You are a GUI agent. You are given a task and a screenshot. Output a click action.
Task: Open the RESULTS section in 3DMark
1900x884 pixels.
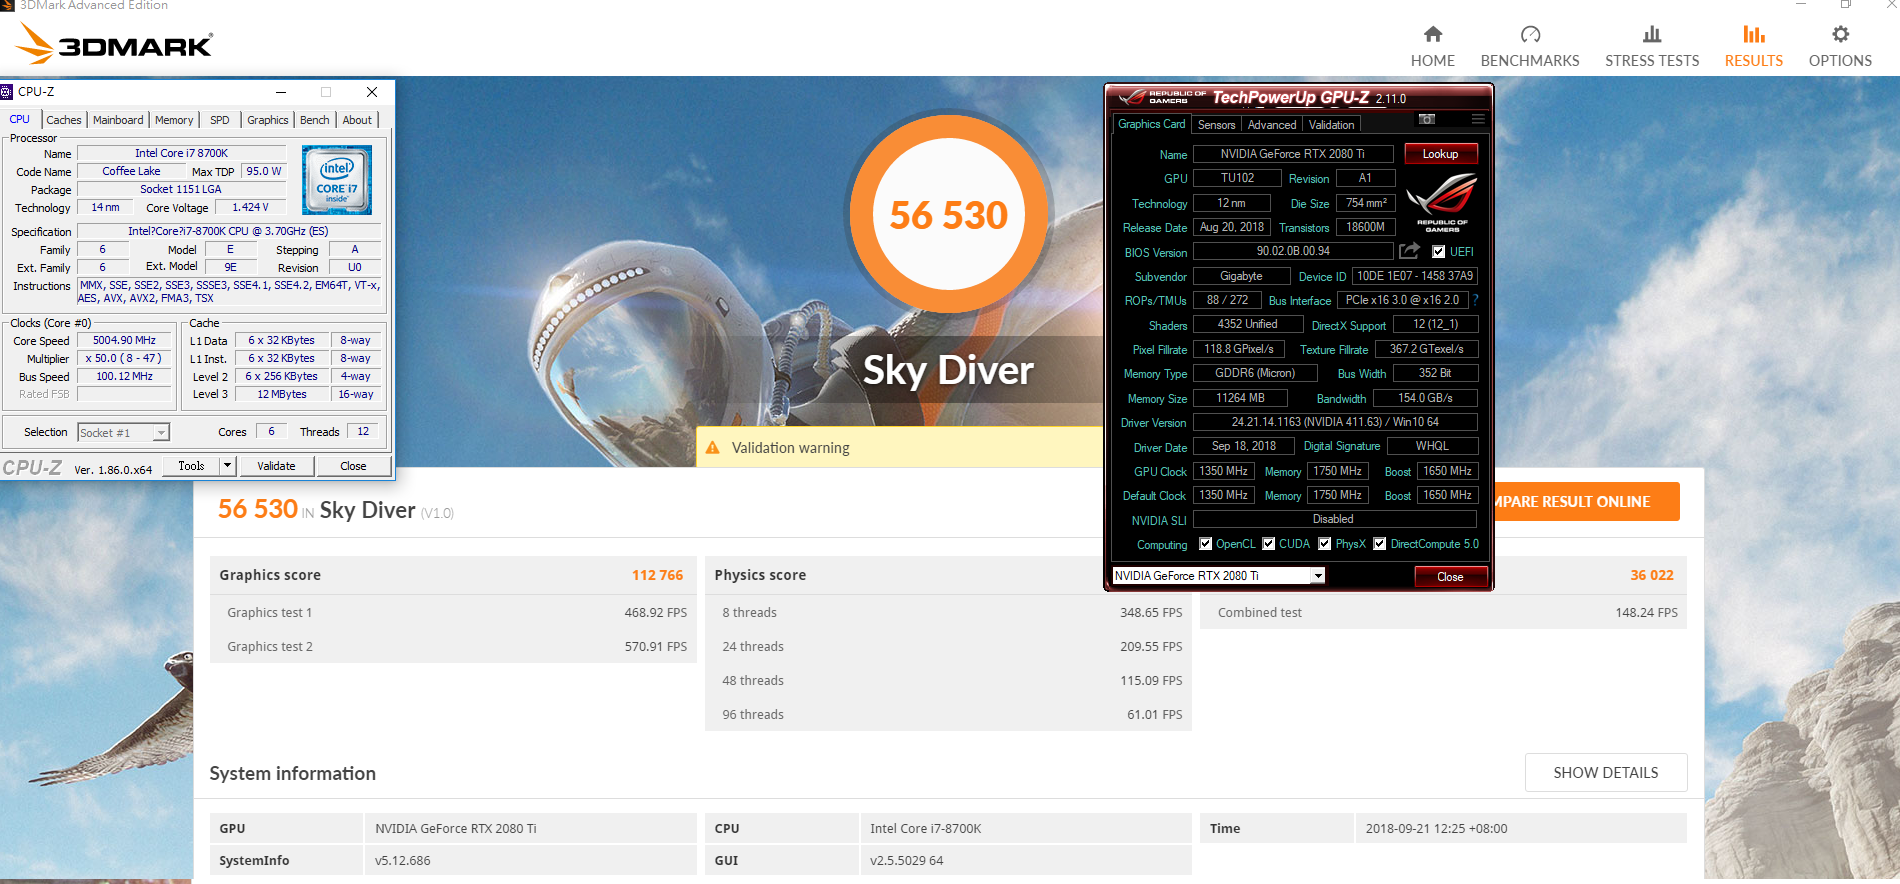(x=1753, y=47)
